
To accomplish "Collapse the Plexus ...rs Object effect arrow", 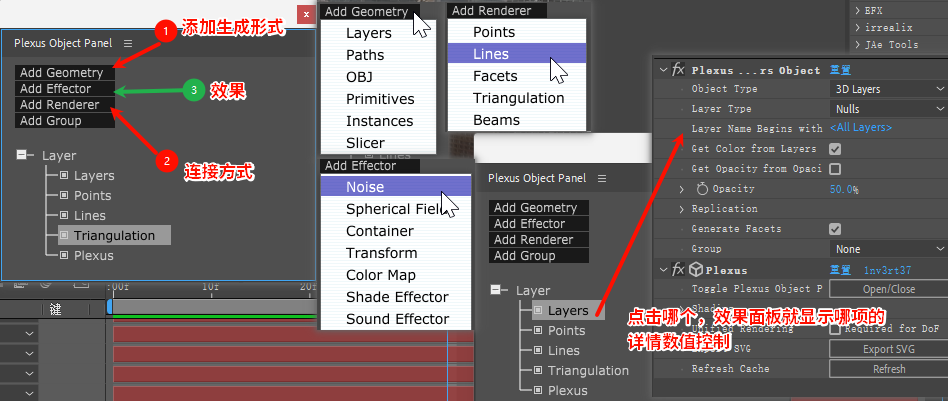I will (665, 70).
